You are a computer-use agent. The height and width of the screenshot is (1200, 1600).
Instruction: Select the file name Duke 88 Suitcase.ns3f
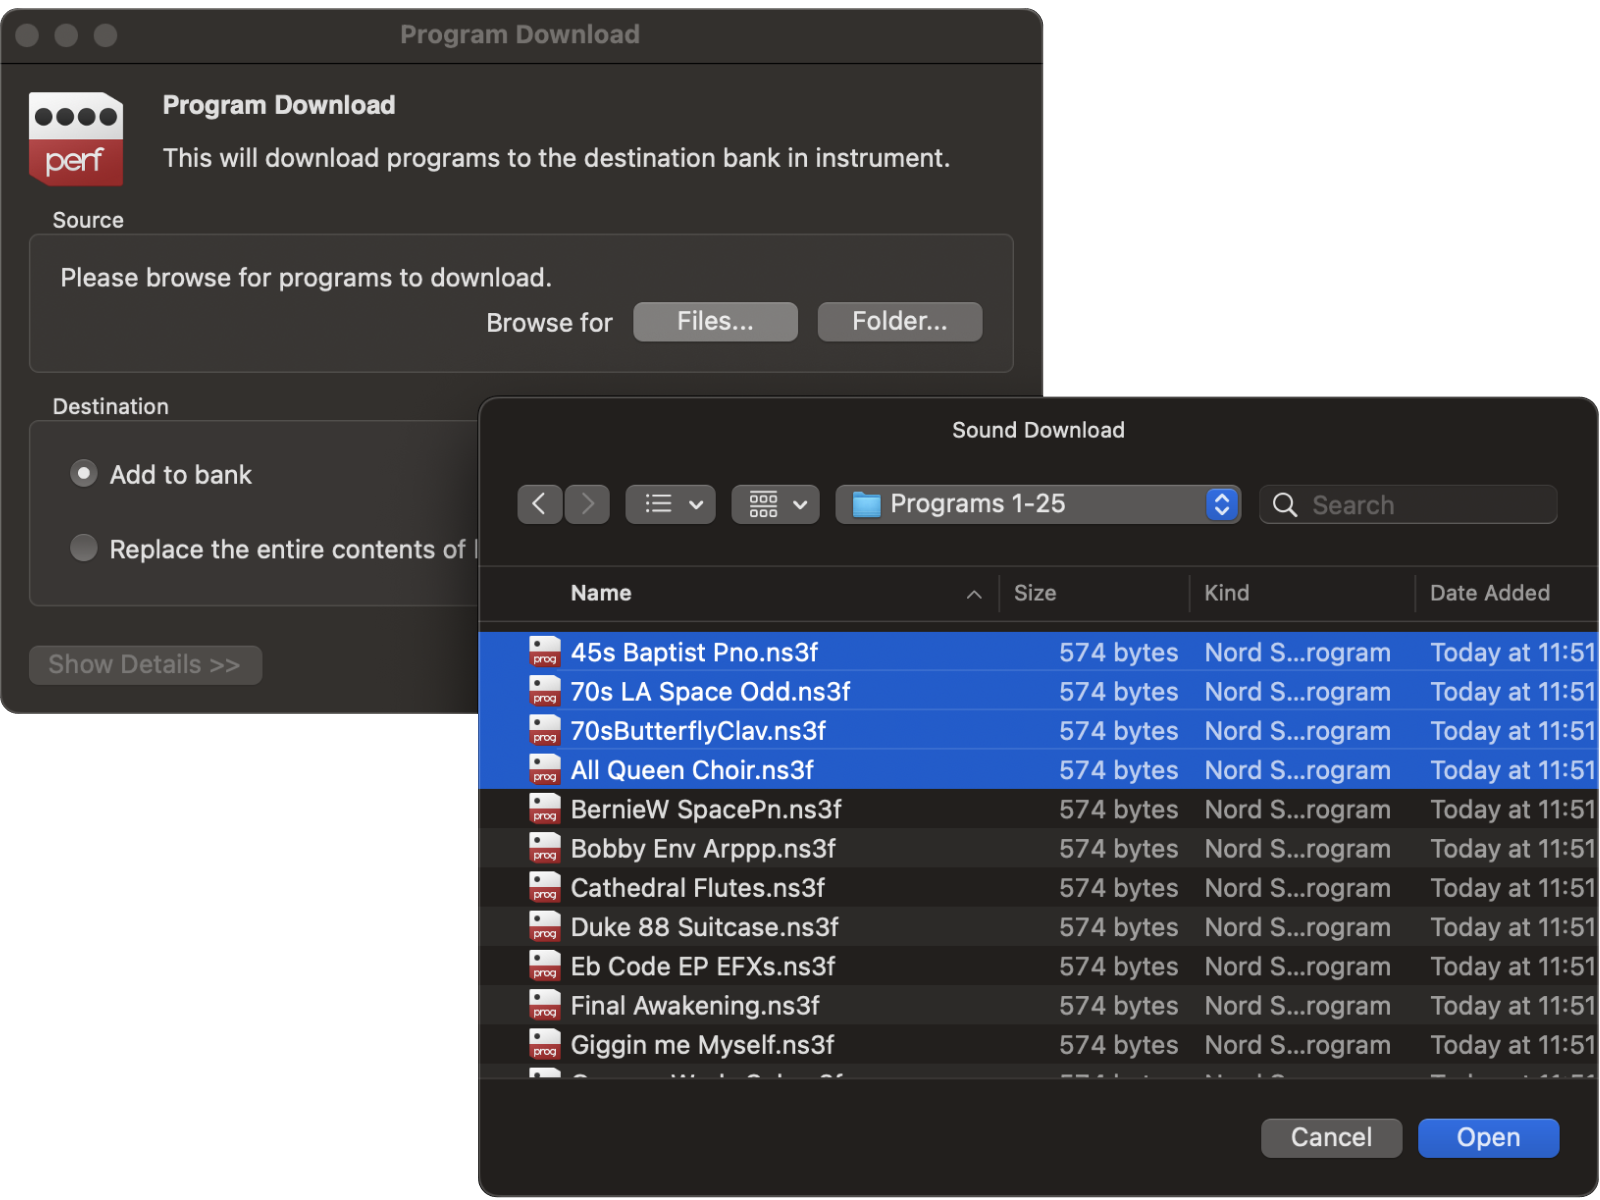pos(704,927)
